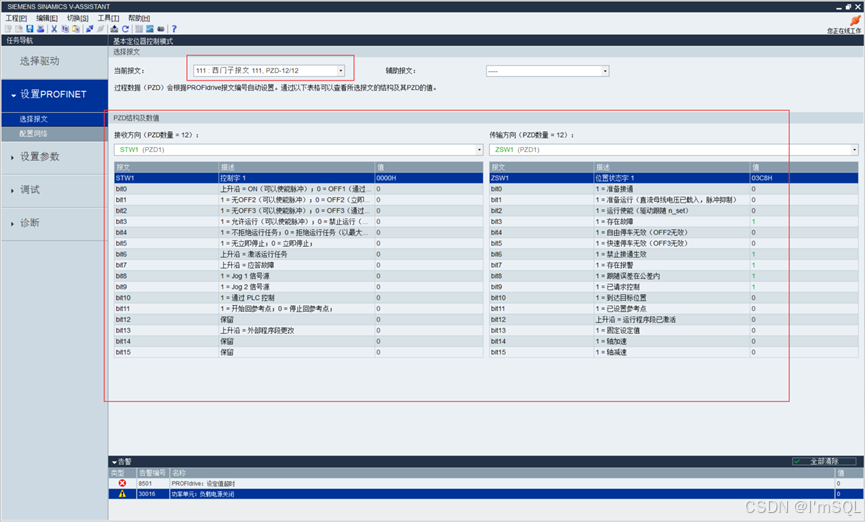Select STW1 bit8 row 1 = Jog 1 信号源
This screenshot has height=522, width=865.
[x=298, y=276]
